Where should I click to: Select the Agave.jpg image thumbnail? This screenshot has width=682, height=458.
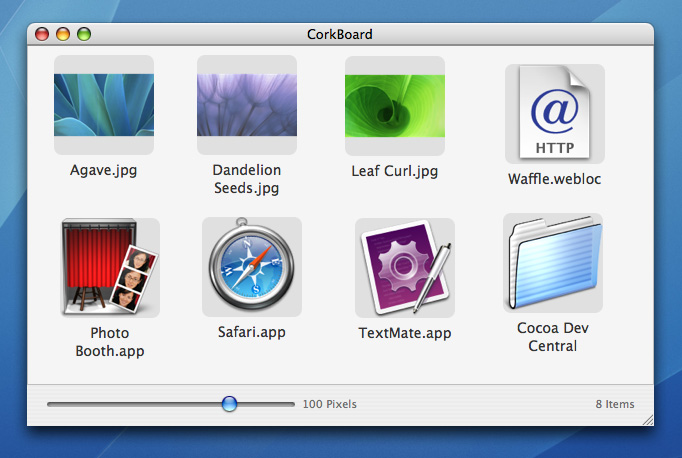[x=104, y=105]
